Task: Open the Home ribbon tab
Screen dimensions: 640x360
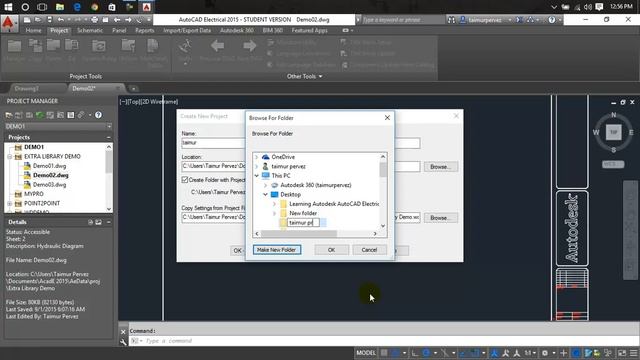Action: click(x=33, y=30)
